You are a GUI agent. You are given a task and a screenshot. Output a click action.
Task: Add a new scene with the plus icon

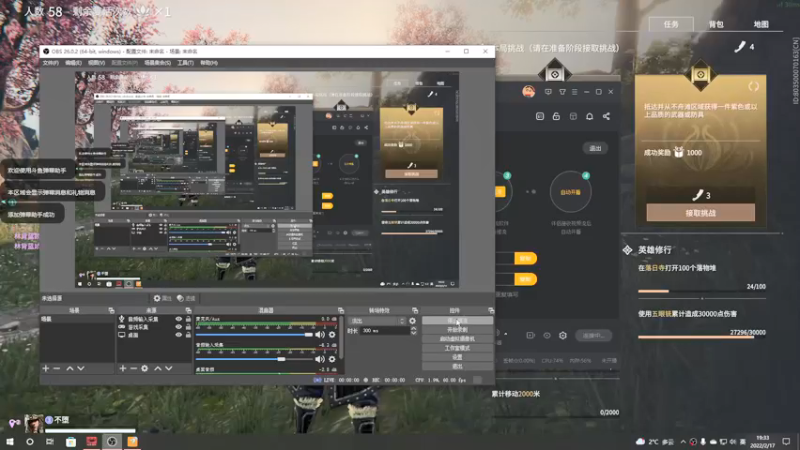click(x=46, y=368)
